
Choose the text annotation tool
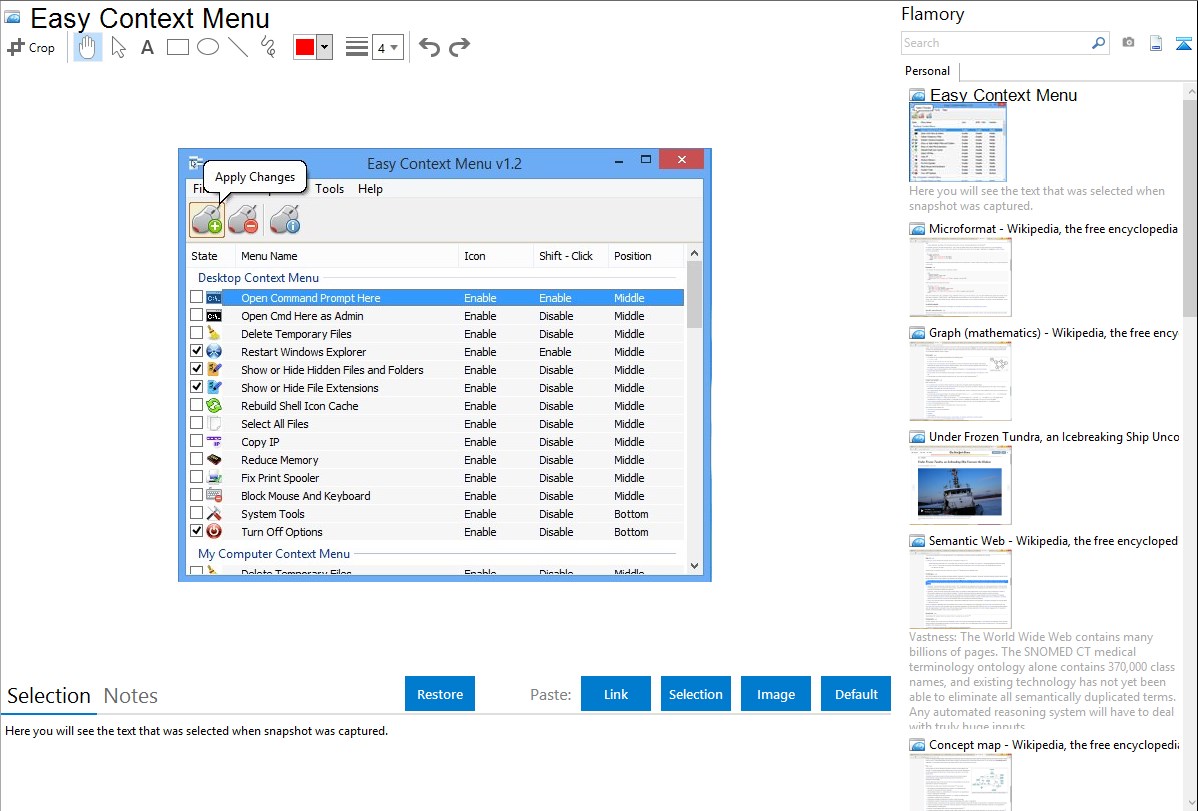147,47
